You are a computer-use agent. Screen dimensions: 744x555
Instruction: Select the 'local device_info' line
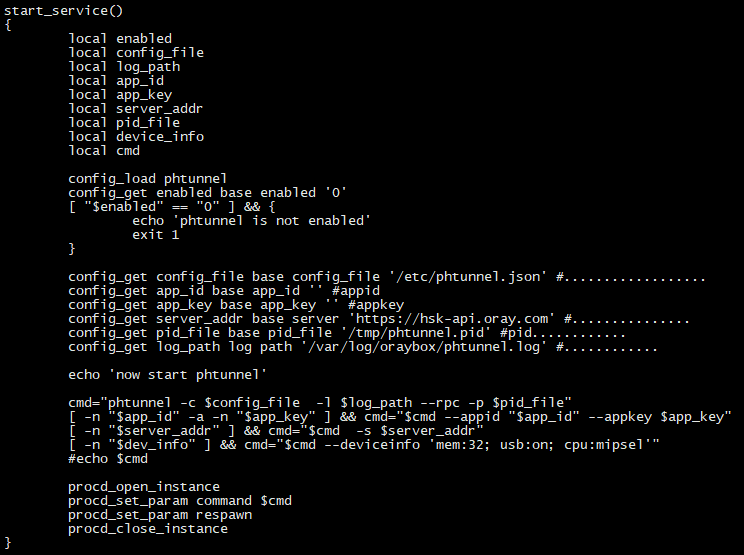pyautogui.click(x=136, y=137)
